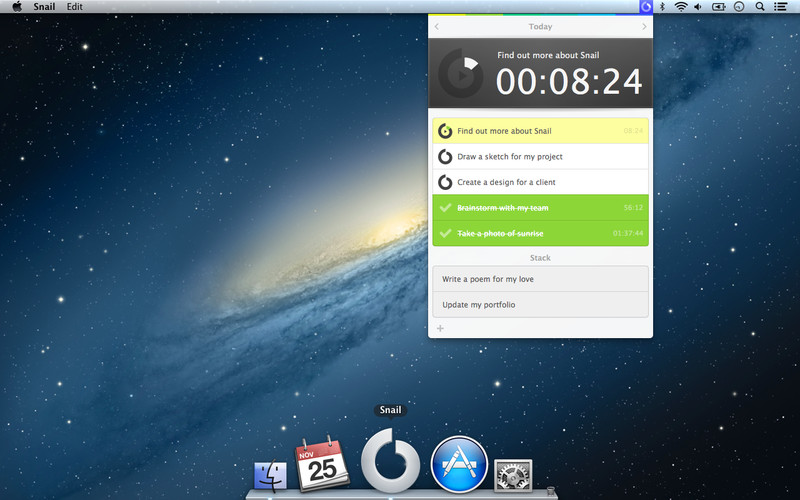Open Calendar from the Dock
Screen dimensions: 800x500
(x=322, y=464)
